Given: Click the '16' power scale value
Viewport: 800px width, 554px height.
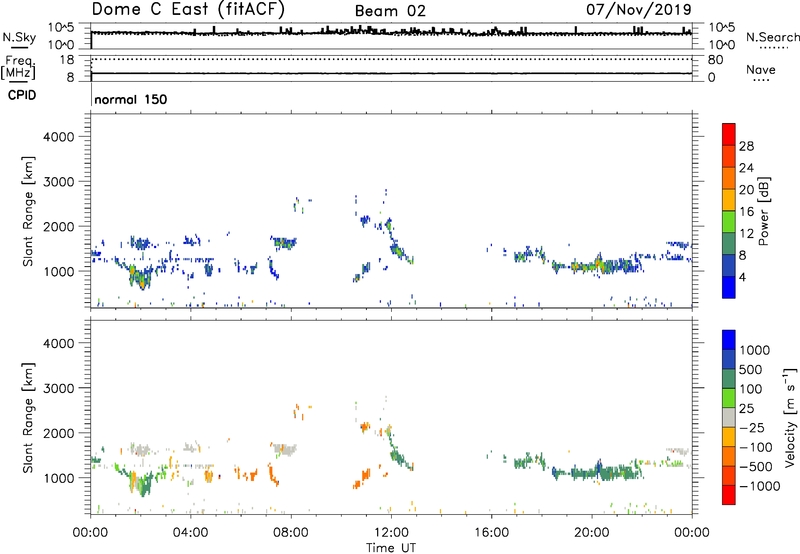Looking at the screenshot, I should pyautogui.click(x=746, y=212).
